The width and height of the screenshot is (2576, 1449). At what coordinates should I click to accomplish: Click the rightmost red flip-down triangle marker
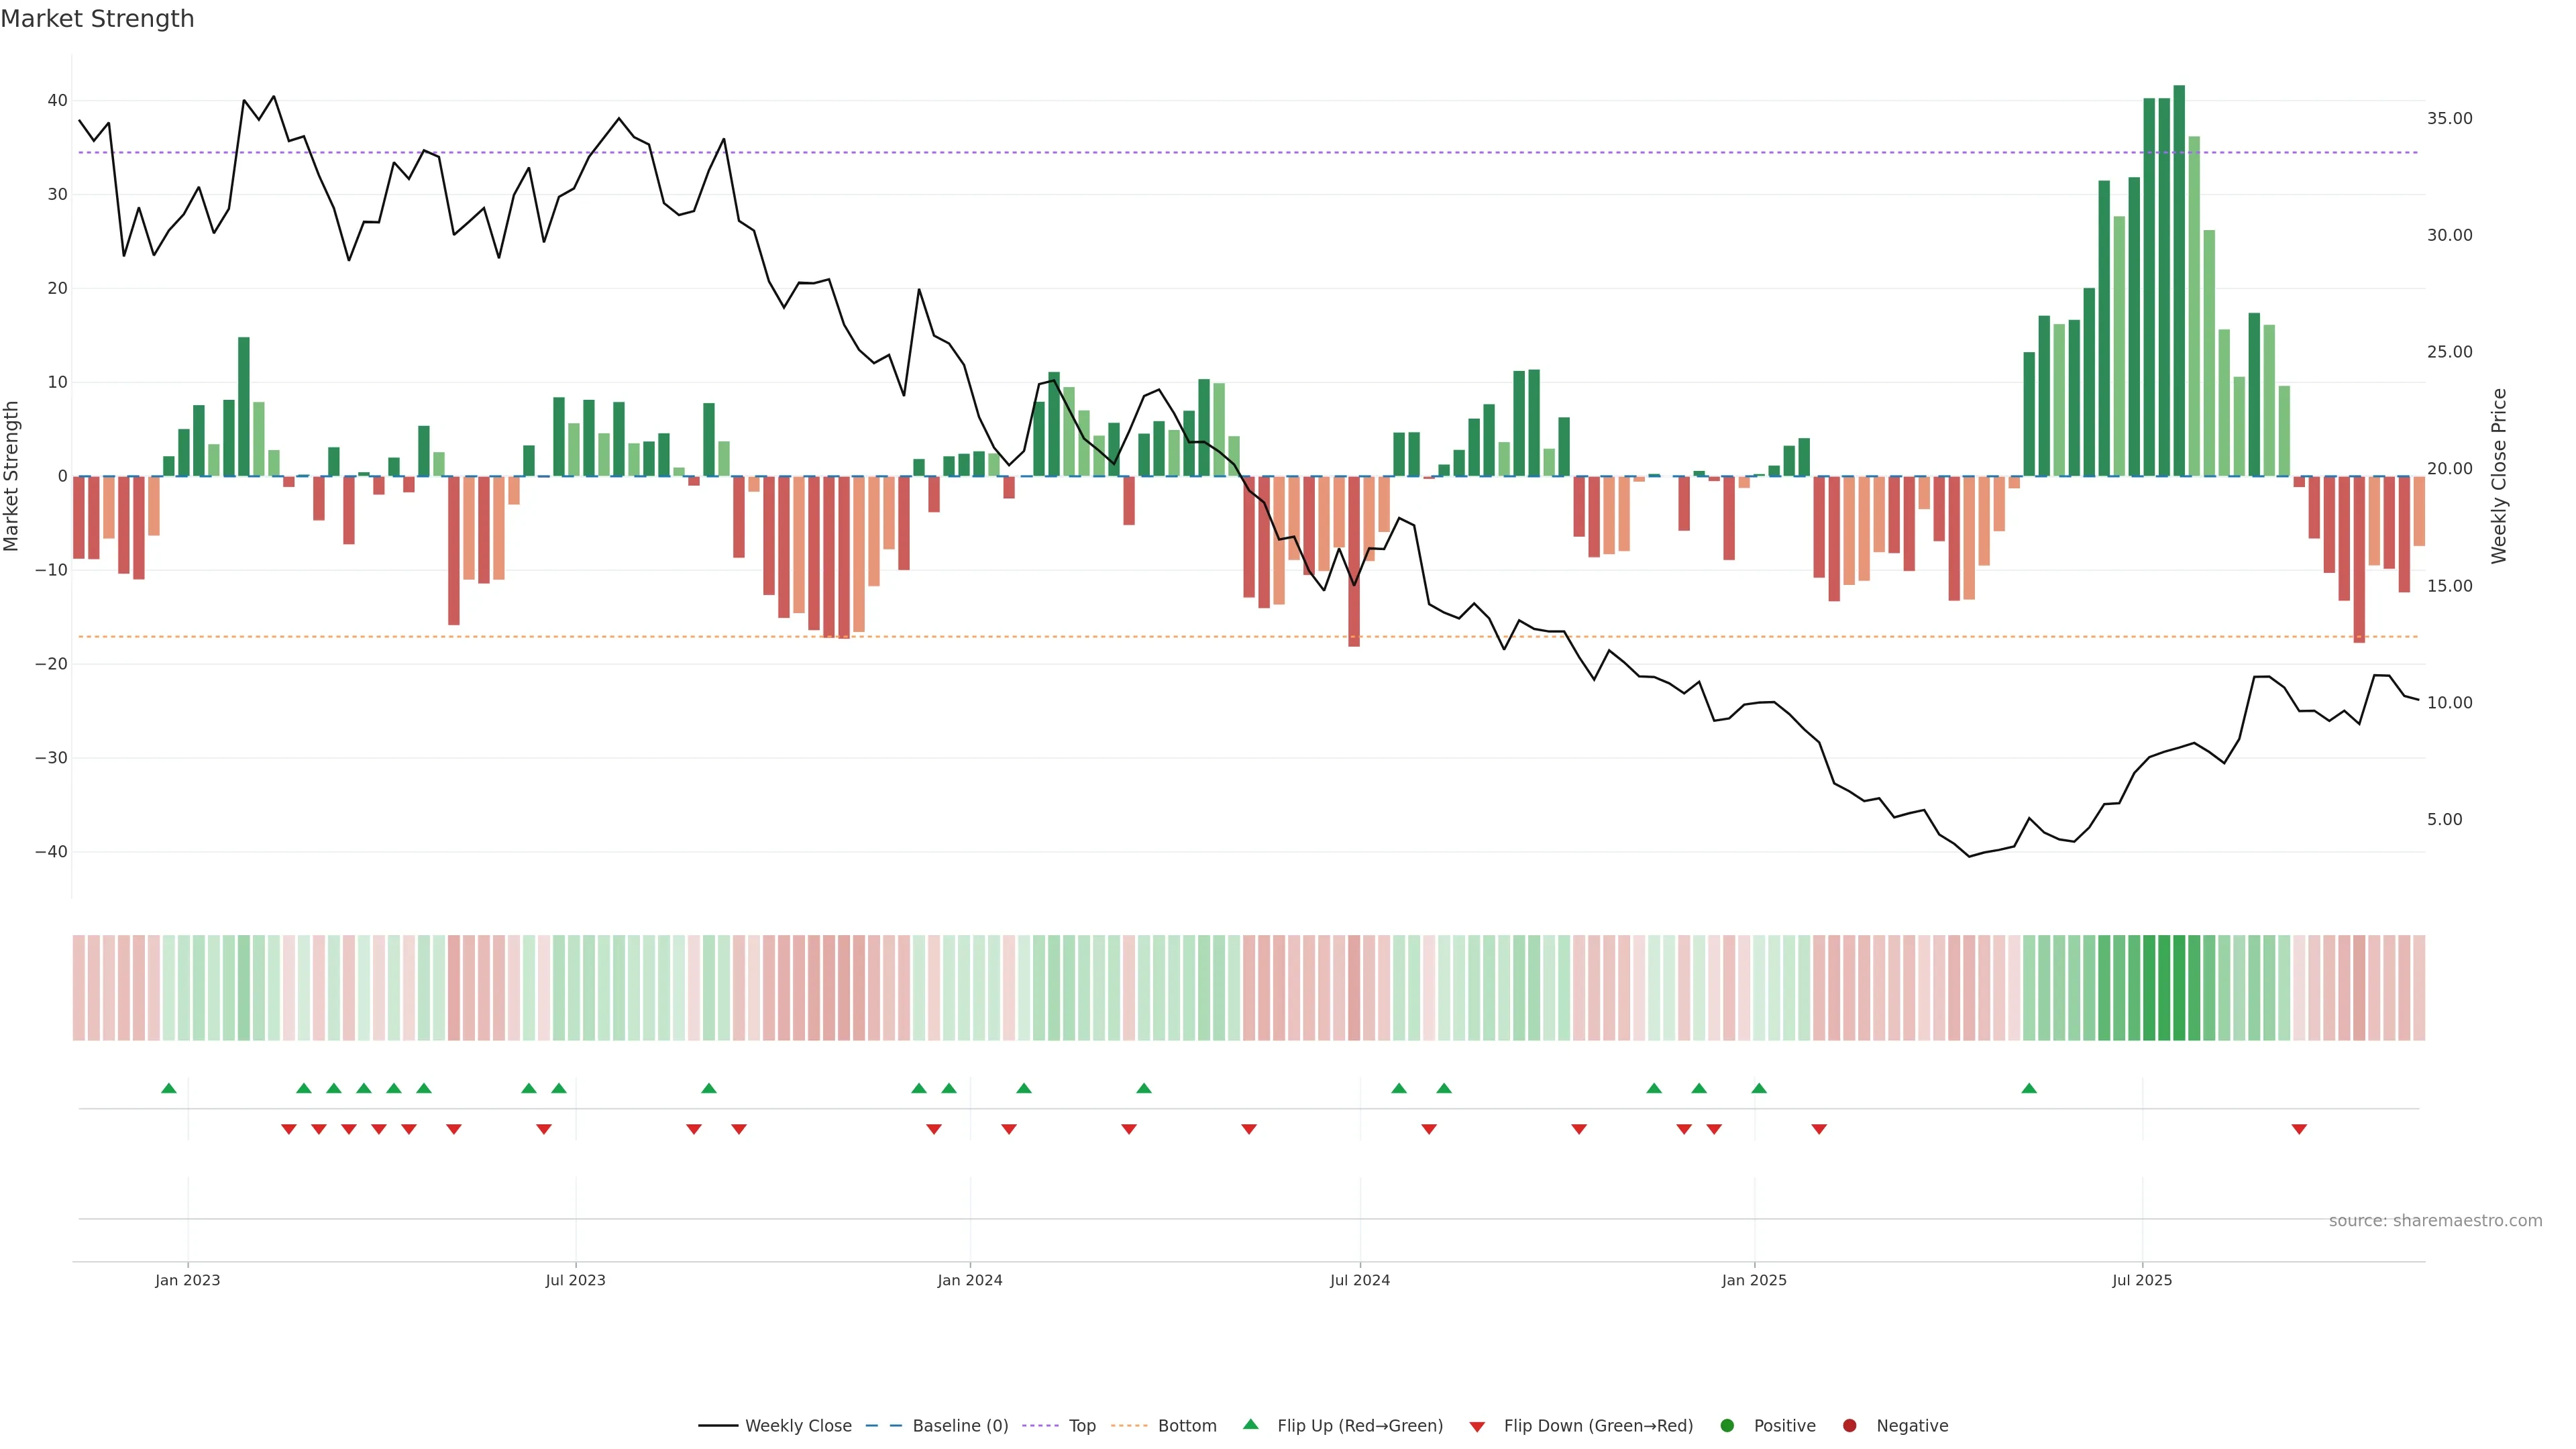click(x=2299, y=1129)
